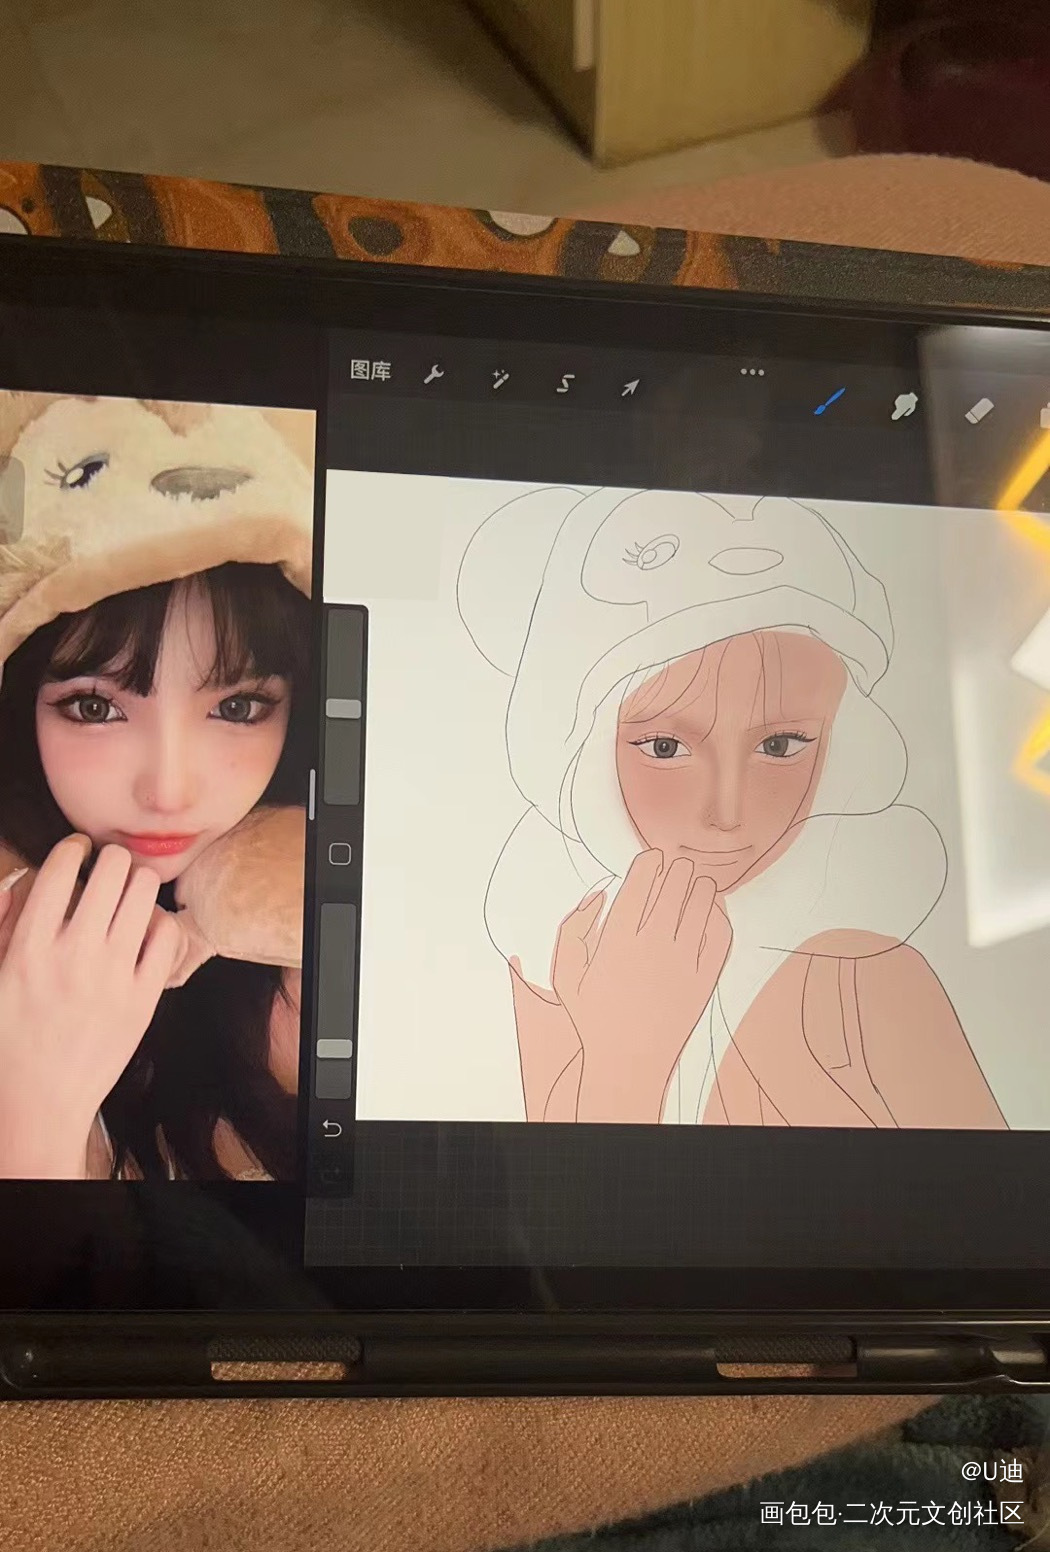1050x1552 pixels.
Task: Tap the split view divider handle
Action: pos(312,793)
